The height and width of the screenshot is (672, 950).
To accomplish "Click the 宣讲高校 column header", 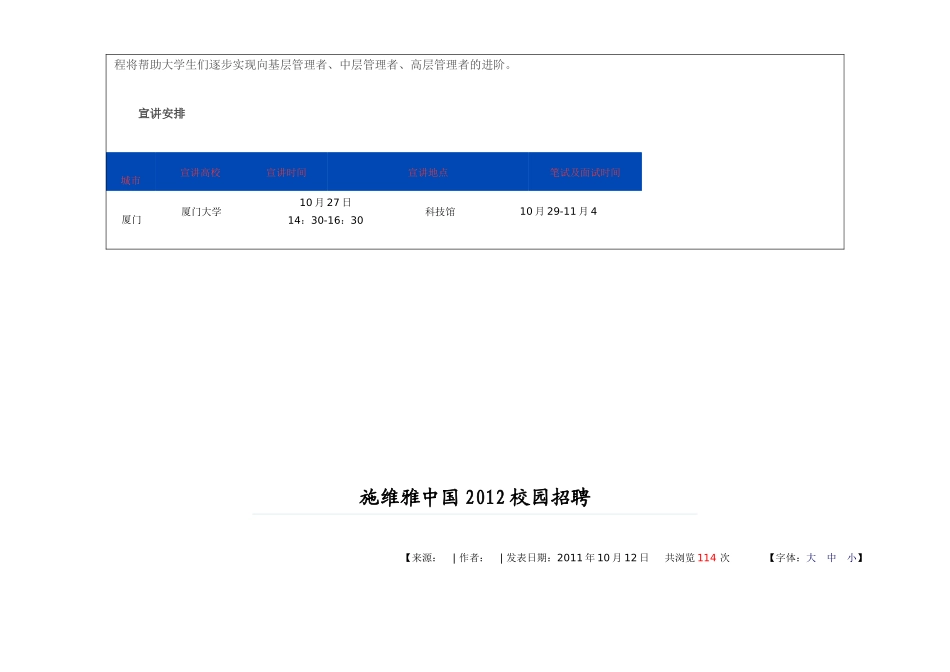I will point(200,173).
